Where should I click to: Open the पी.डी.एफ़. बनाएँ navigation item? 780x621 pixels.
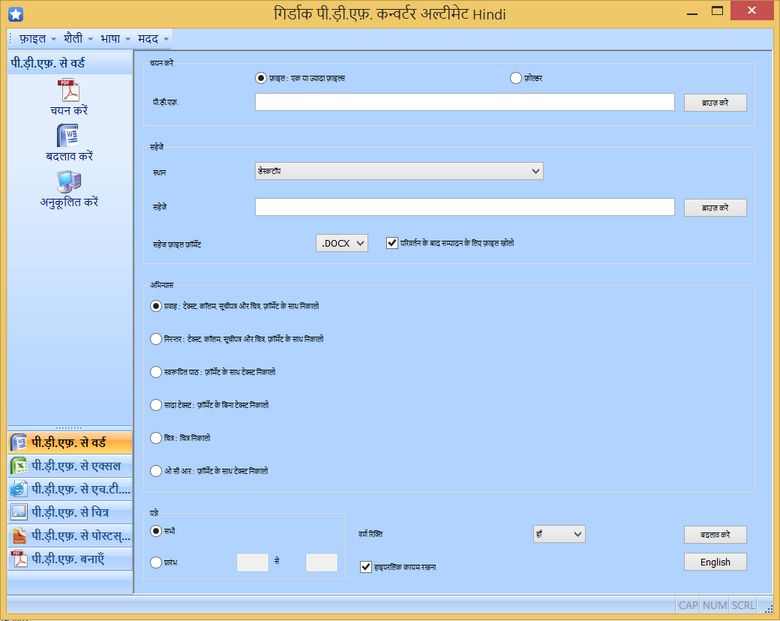pos(70,559)
